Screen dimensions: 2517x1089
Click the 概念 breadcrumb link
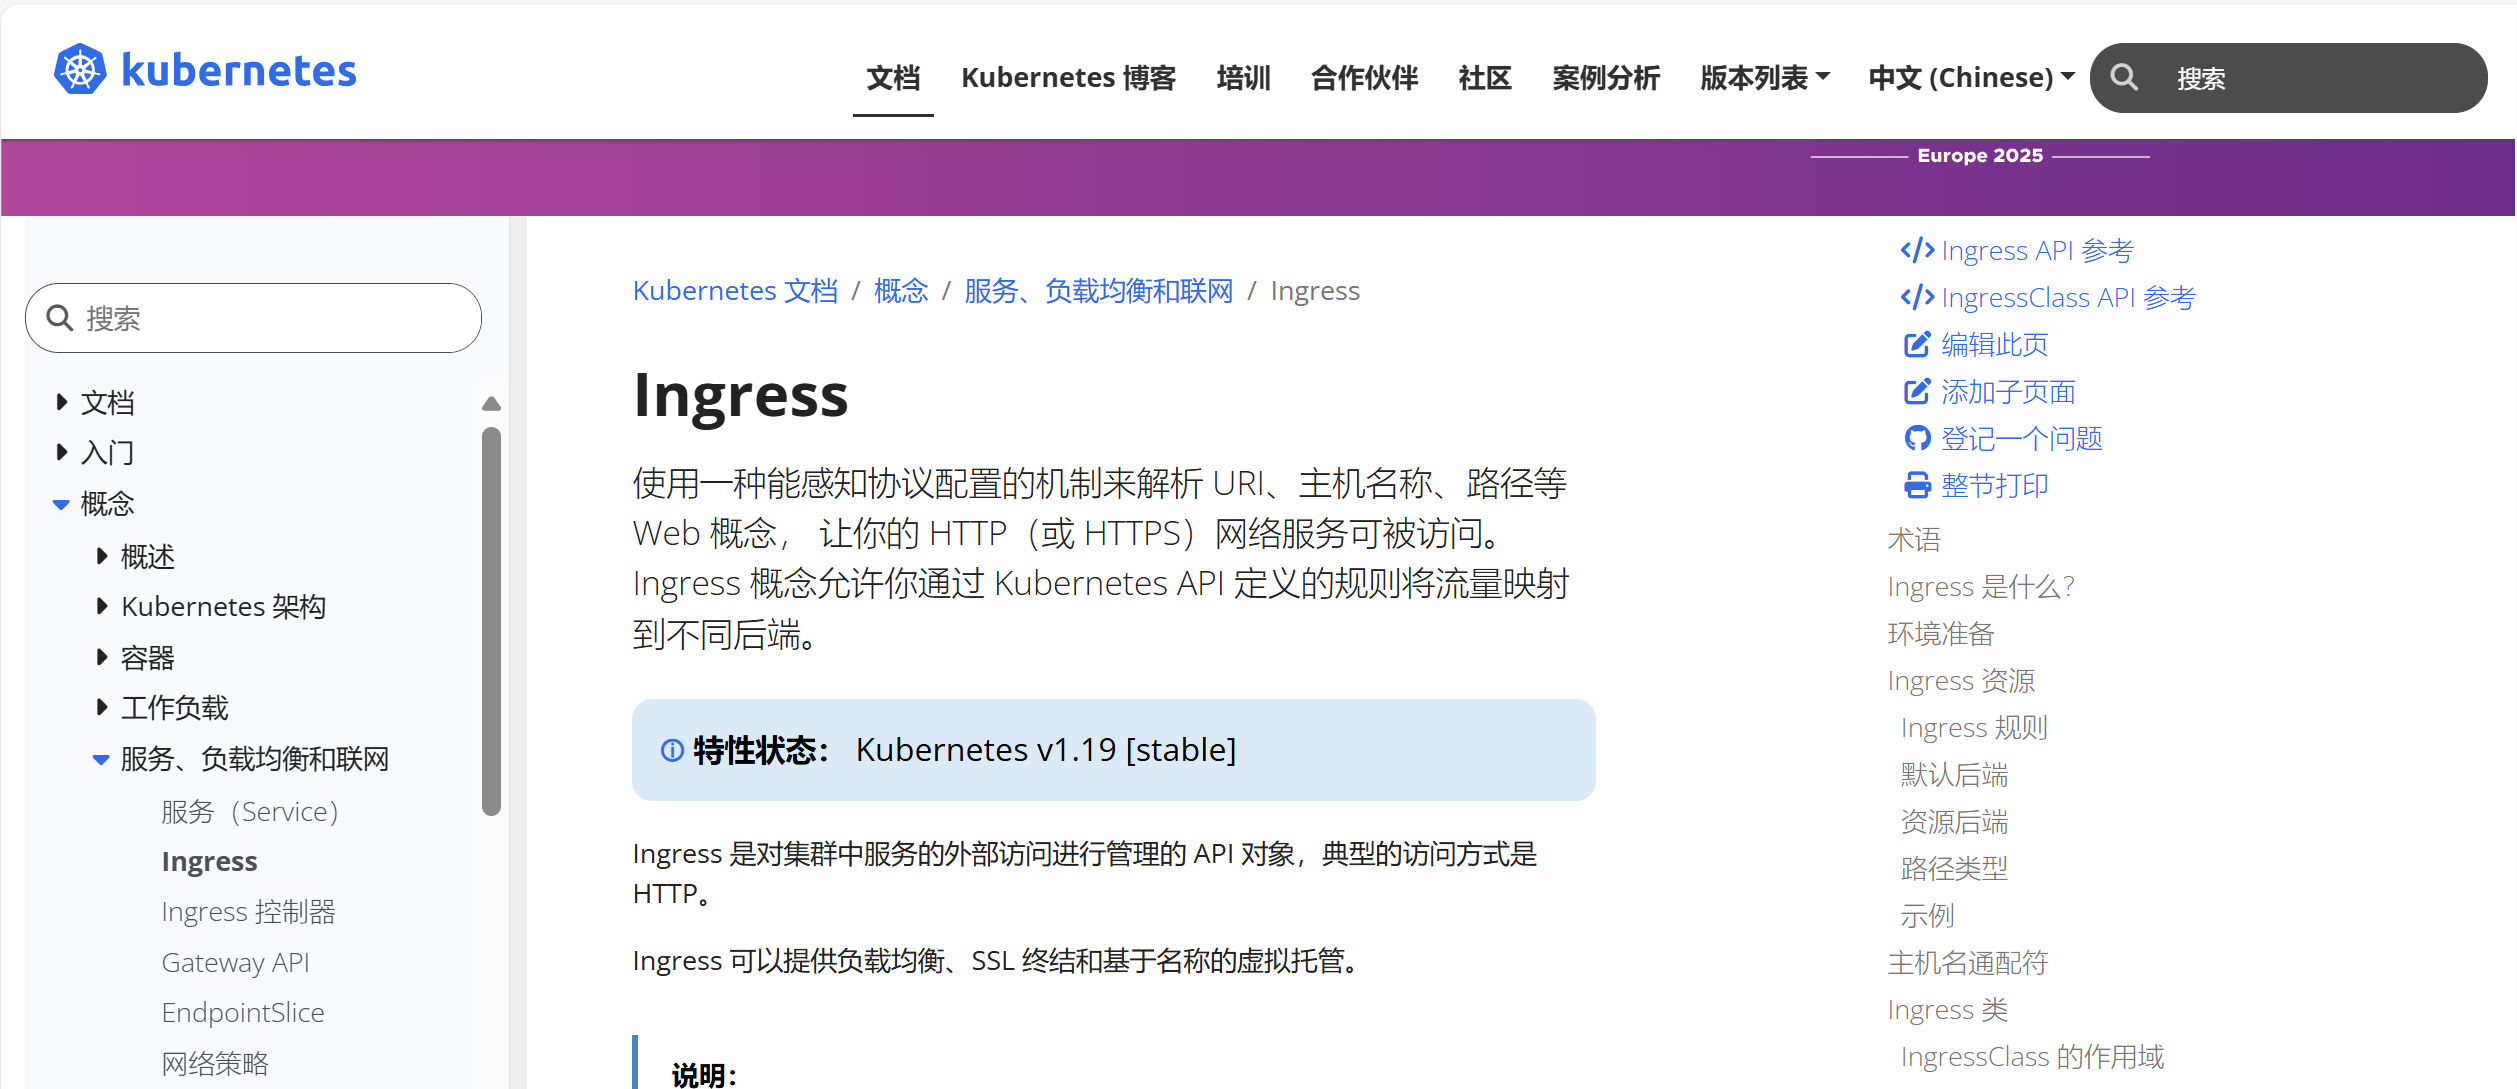(x=901, y=291)
